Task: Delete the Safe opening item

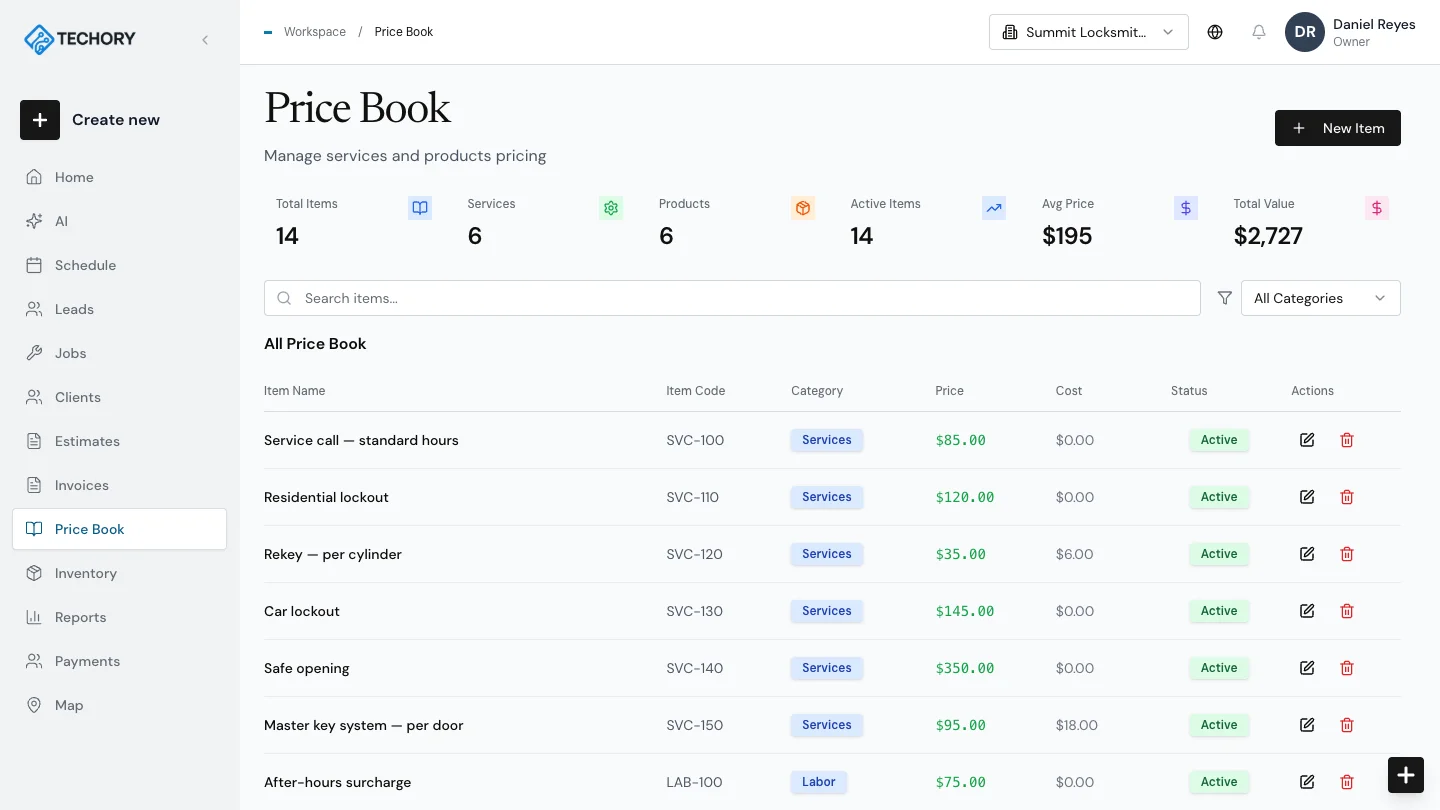Action: (1347, 668)
